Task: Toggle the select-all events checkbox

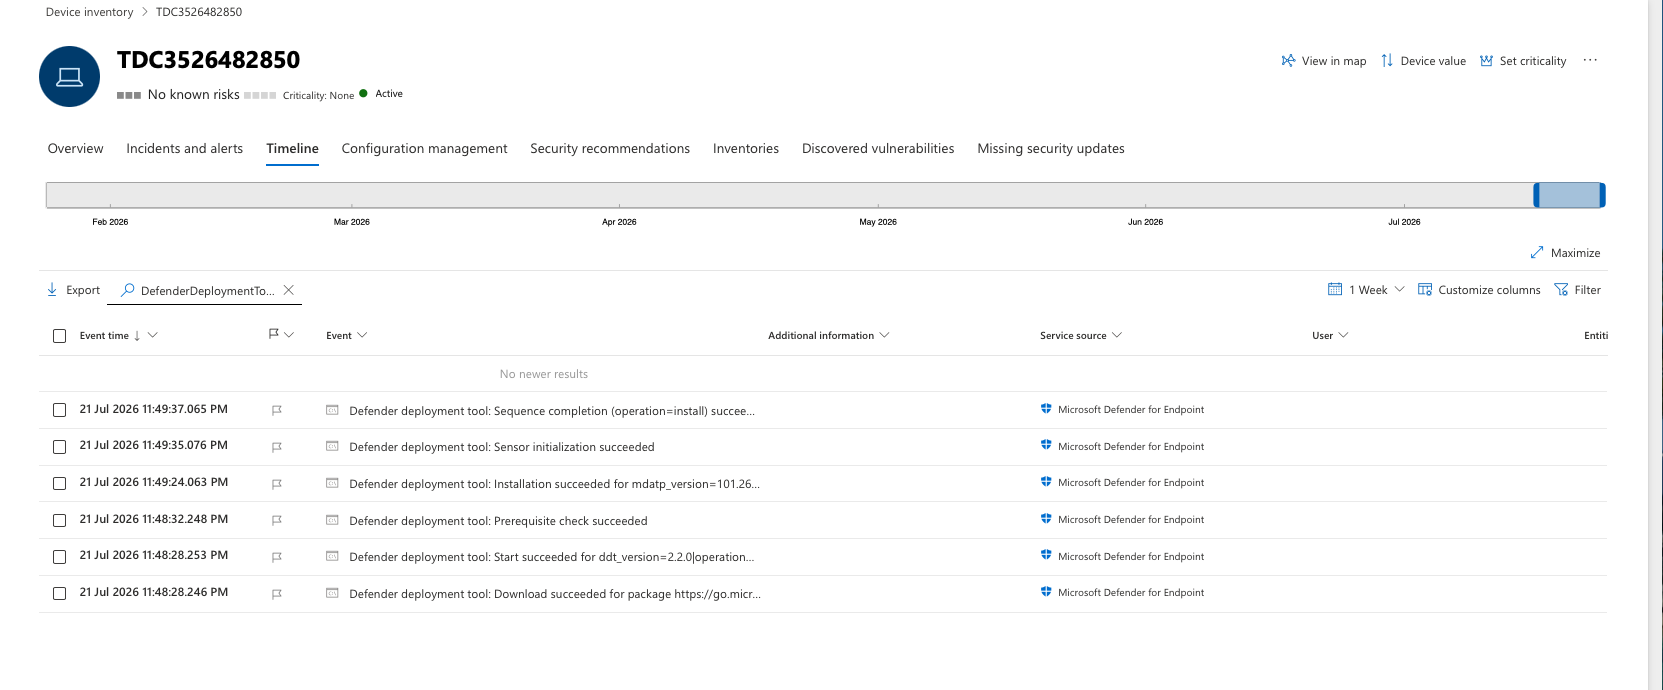Action: pyautogui.click(x=59, y=336)
